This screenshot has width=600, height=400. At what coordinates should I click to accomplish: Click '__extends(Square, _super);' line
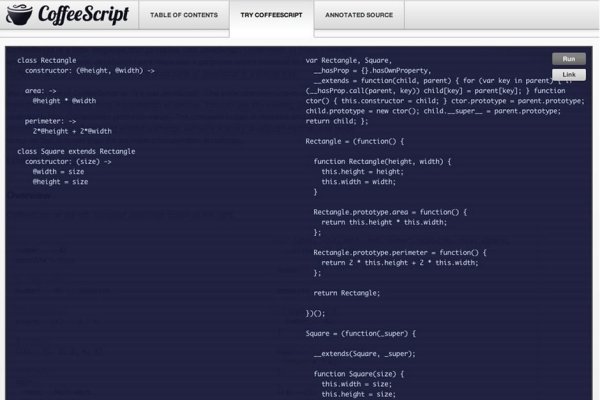(x=365, y=354)
